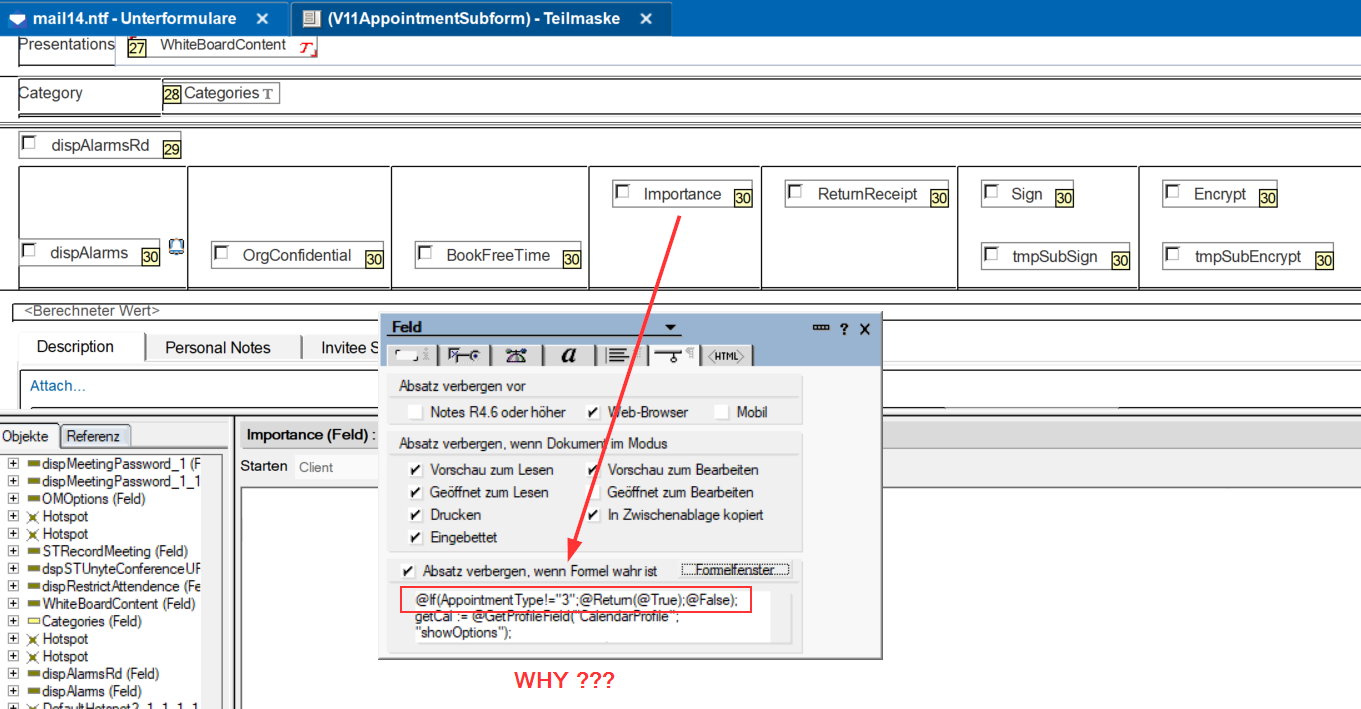
Task: Click the Formelfenster button
Action: 735,570
